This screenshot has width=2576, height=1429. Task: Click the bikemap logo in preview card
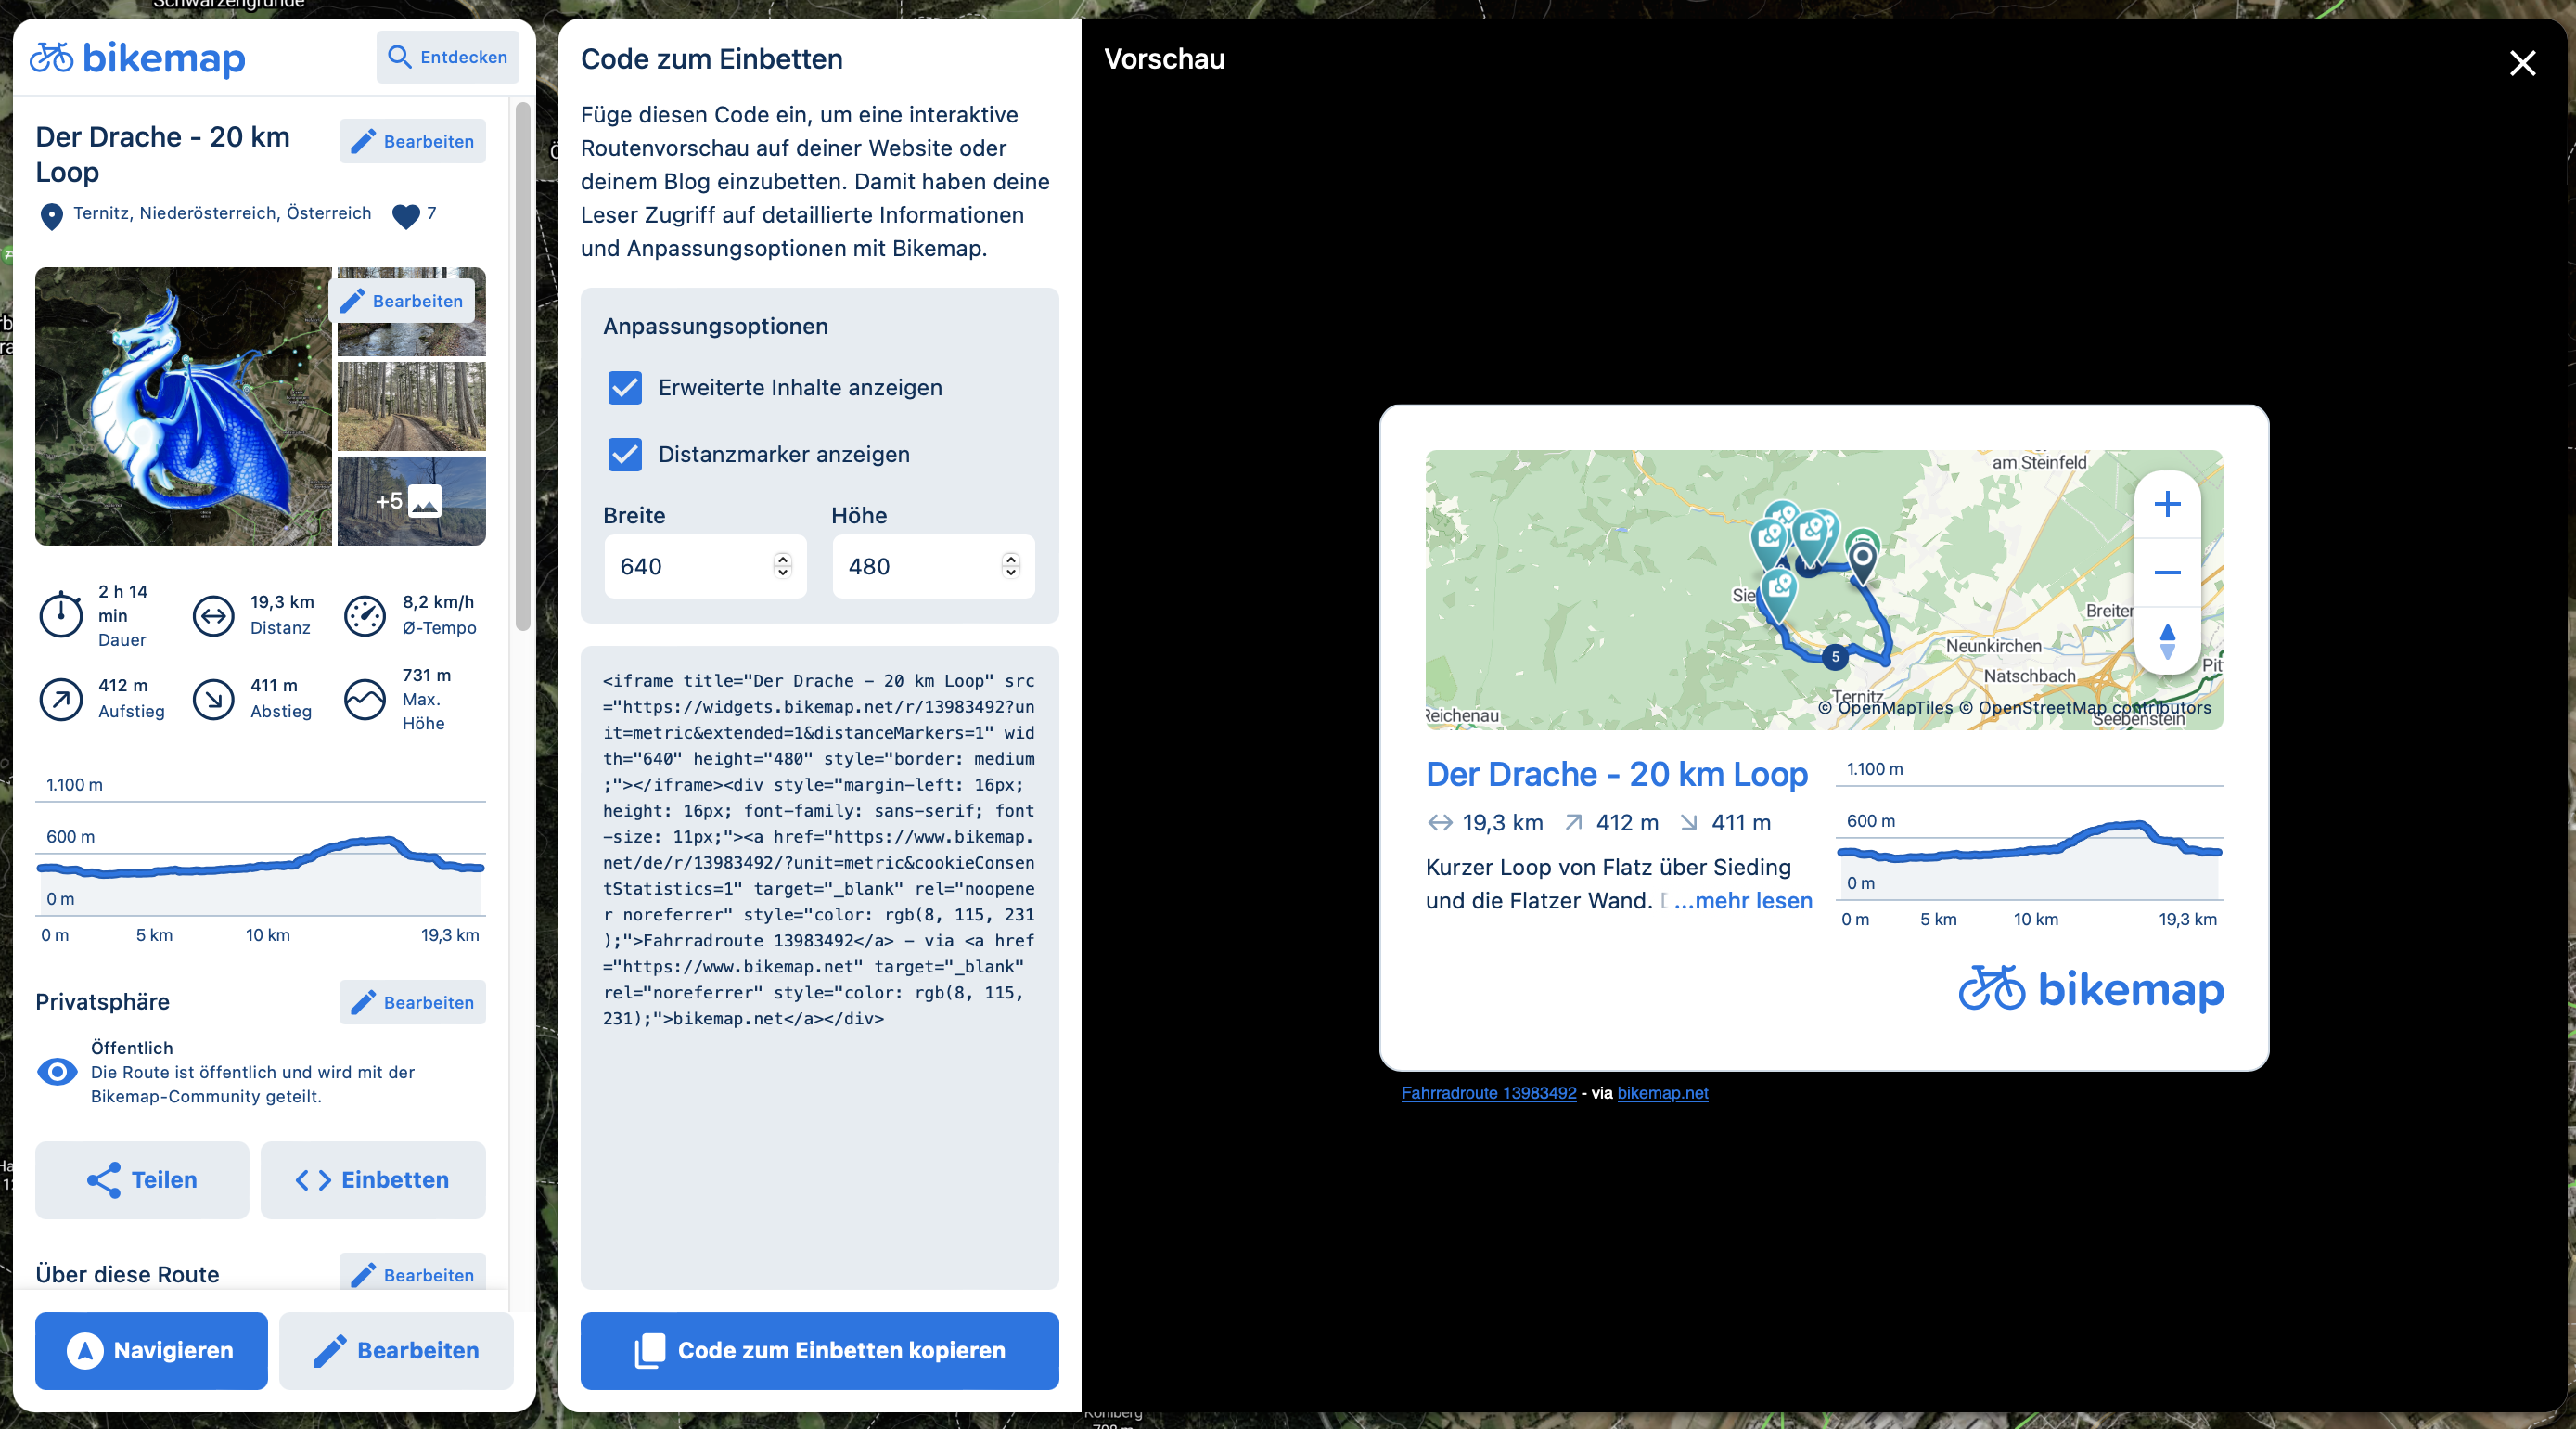(x=2090, y=989)
